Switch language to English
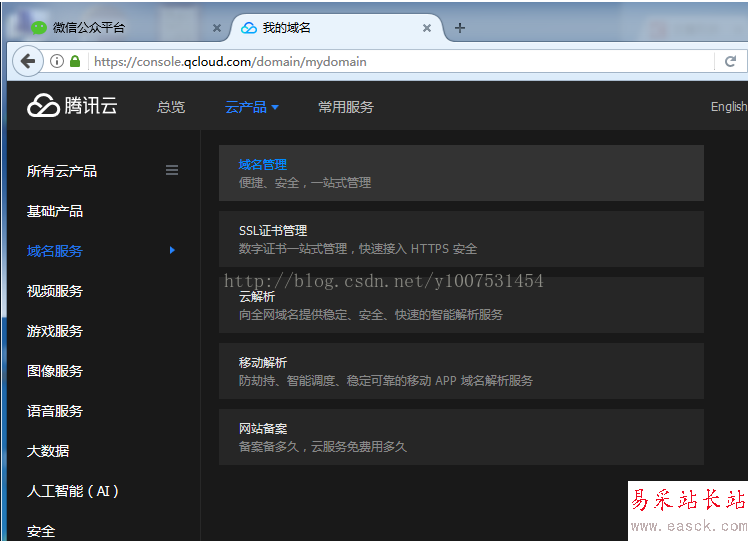Image resolution: width=748 pixels, height=541 pixels. click(x=728, y=106)
